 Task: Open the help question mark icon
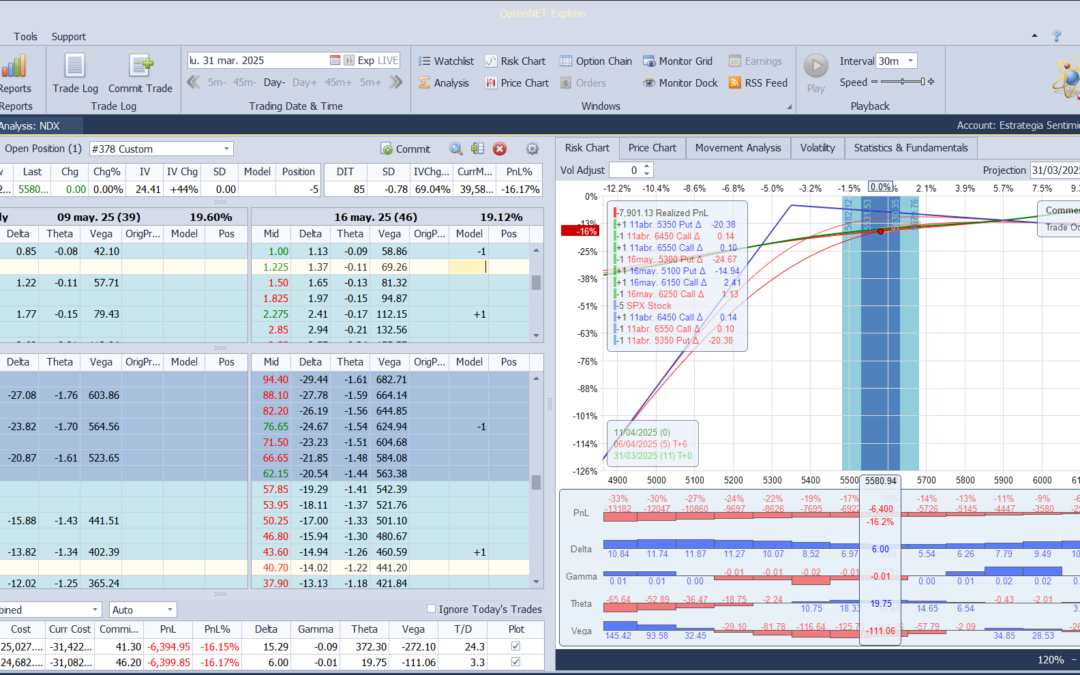pos(1057,37)
